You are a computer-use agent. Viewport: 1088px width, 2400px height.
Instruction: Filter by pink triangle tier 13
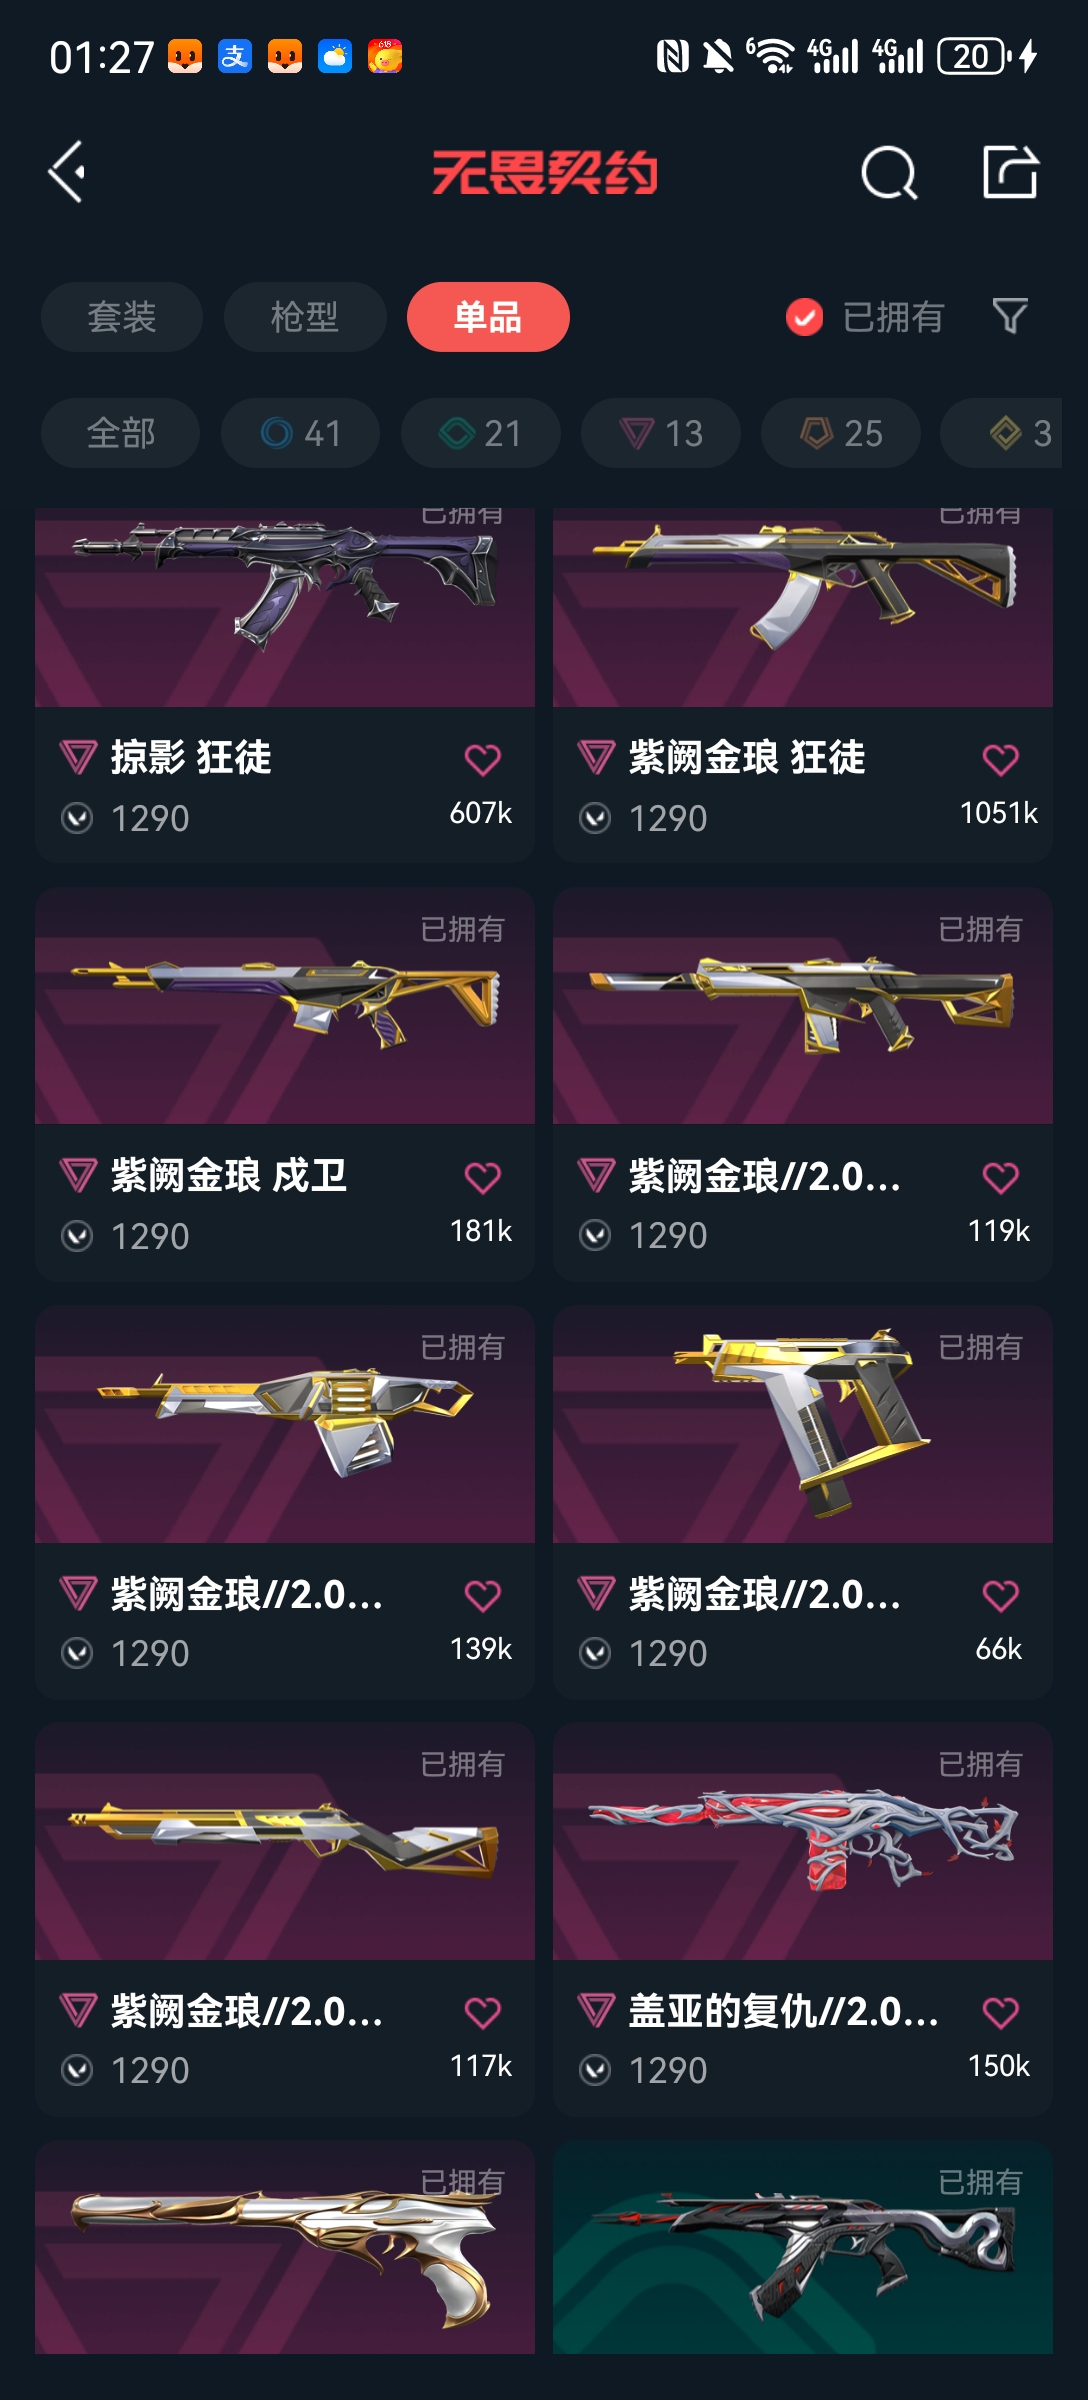point(660,433)
